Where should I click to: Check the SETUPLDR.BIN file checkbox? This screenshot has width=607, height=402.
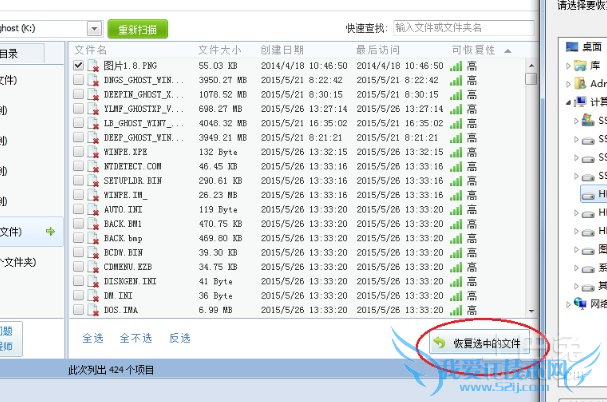(78, 180)
